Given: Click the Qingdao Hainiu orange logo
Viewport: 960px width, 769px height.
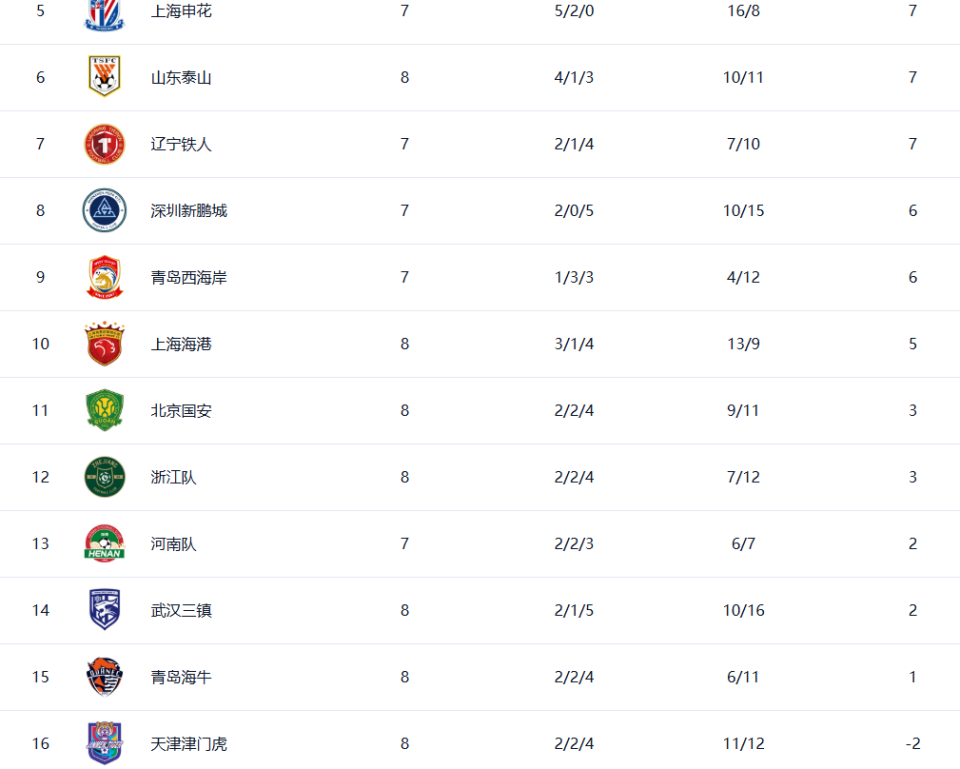Looking at the screenshot, I should (105, 677).
